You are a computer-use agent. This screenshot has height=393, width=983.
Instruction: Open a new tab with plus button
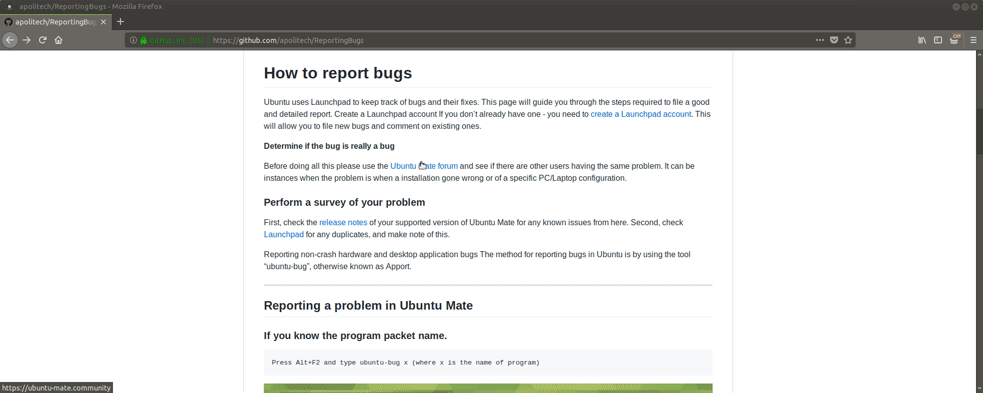pos(120,21)
